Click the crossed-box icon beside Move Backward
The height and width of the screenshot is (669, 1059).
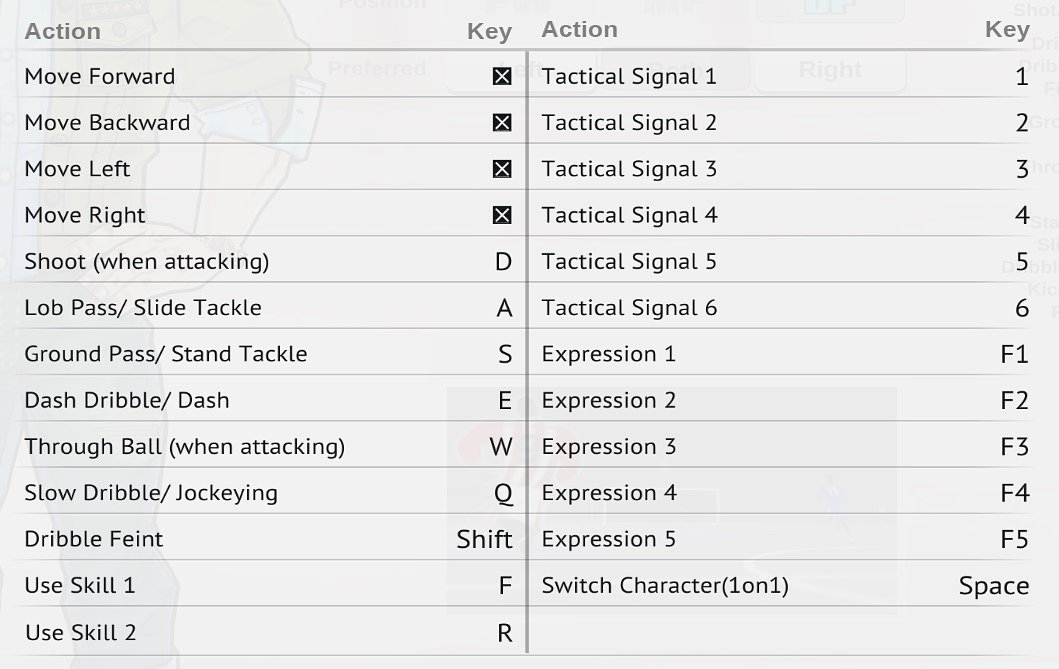point(502,123)
